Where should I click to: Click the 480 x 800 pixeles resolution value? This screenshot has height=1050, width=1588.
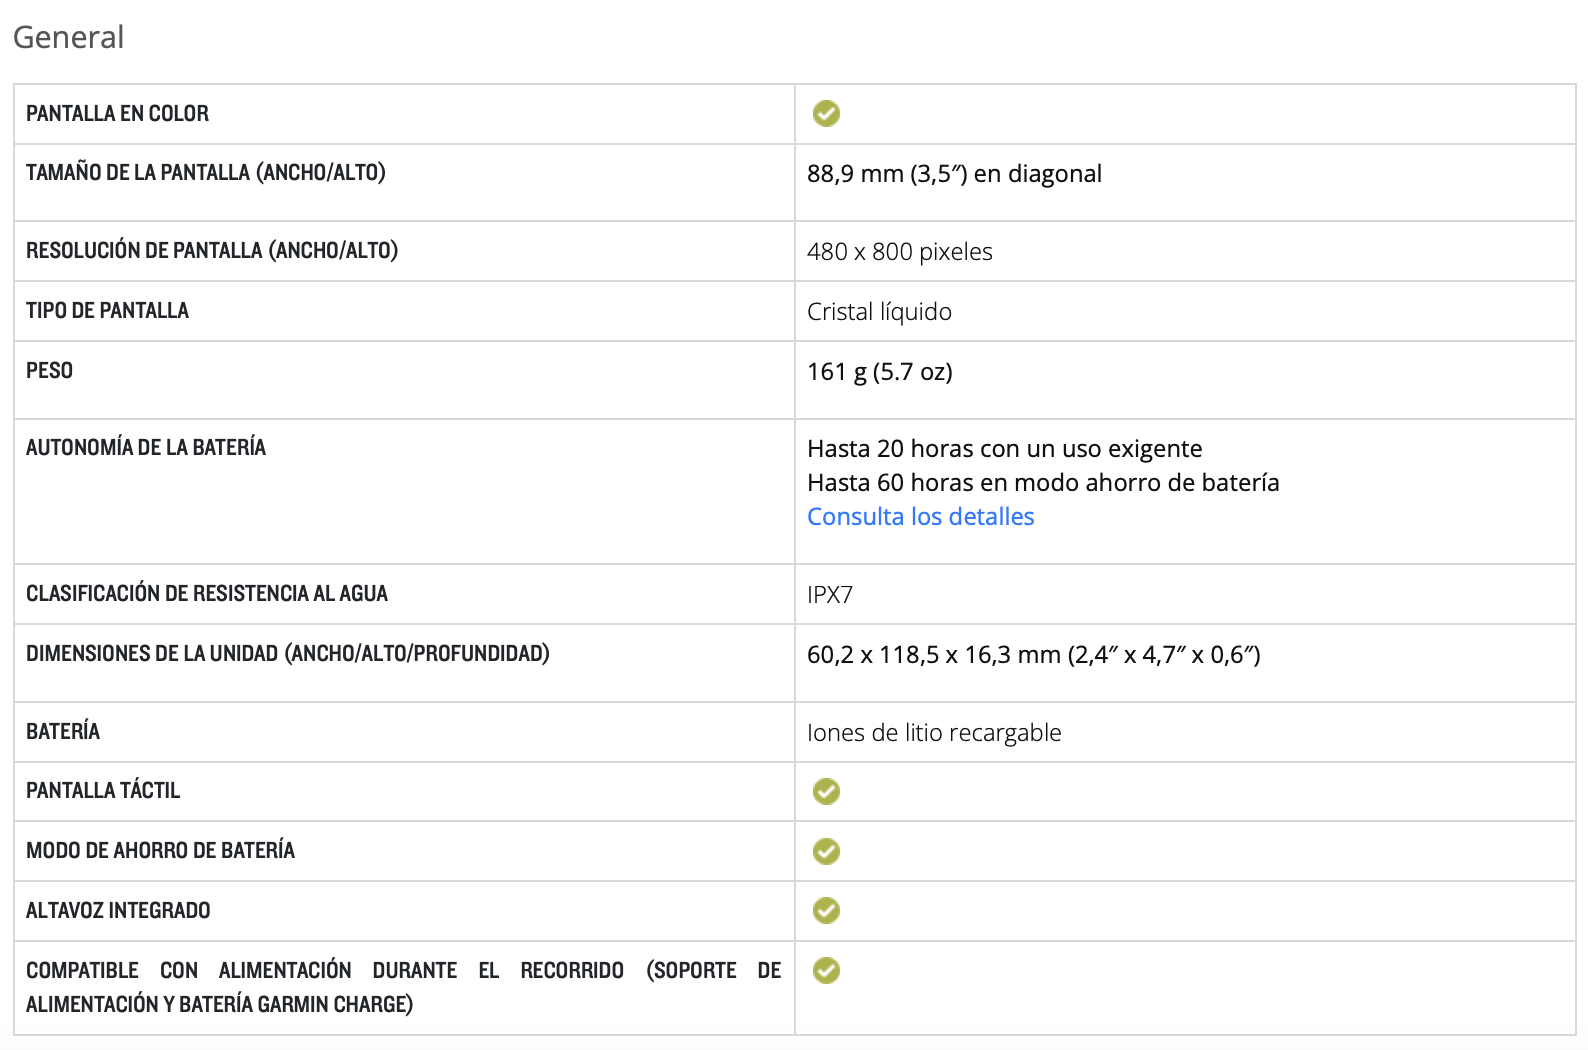899,252
